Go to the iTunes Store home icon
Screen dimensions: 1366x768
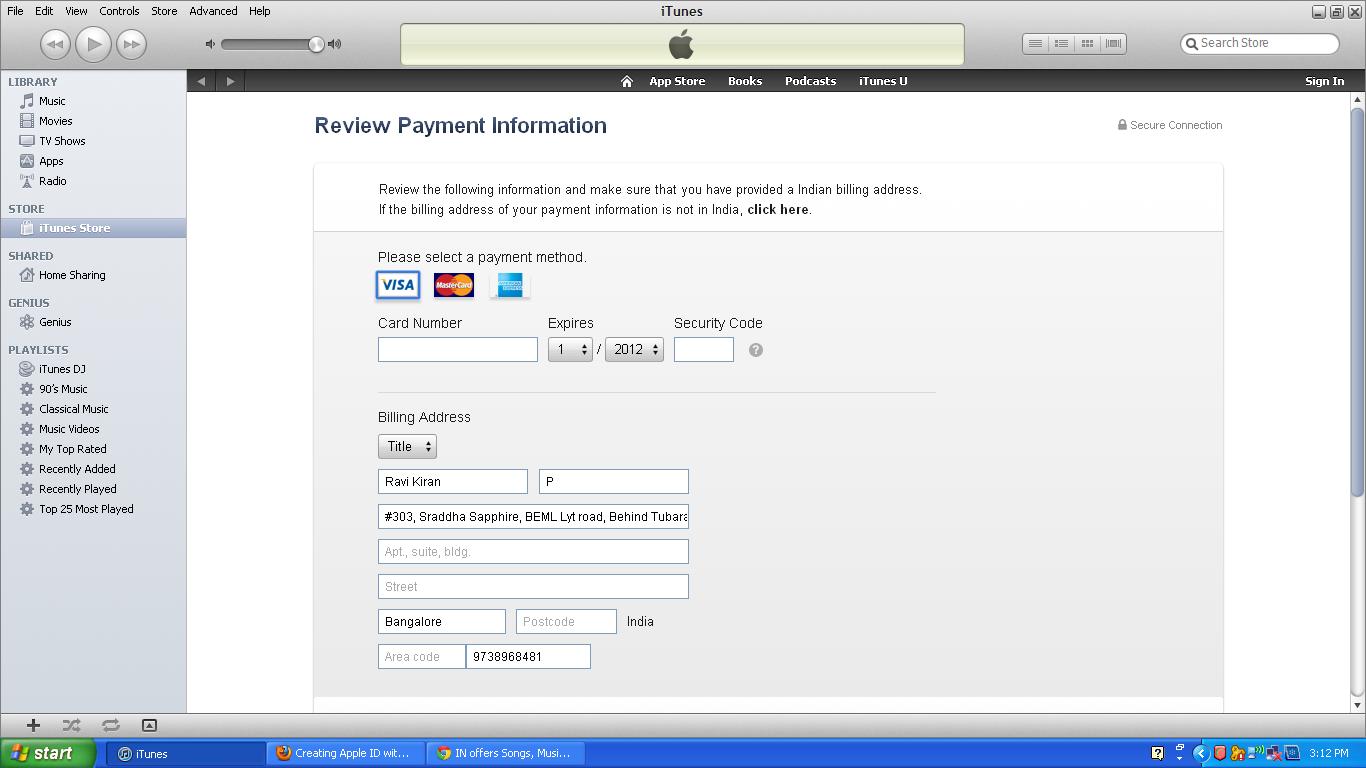[627, 81]
